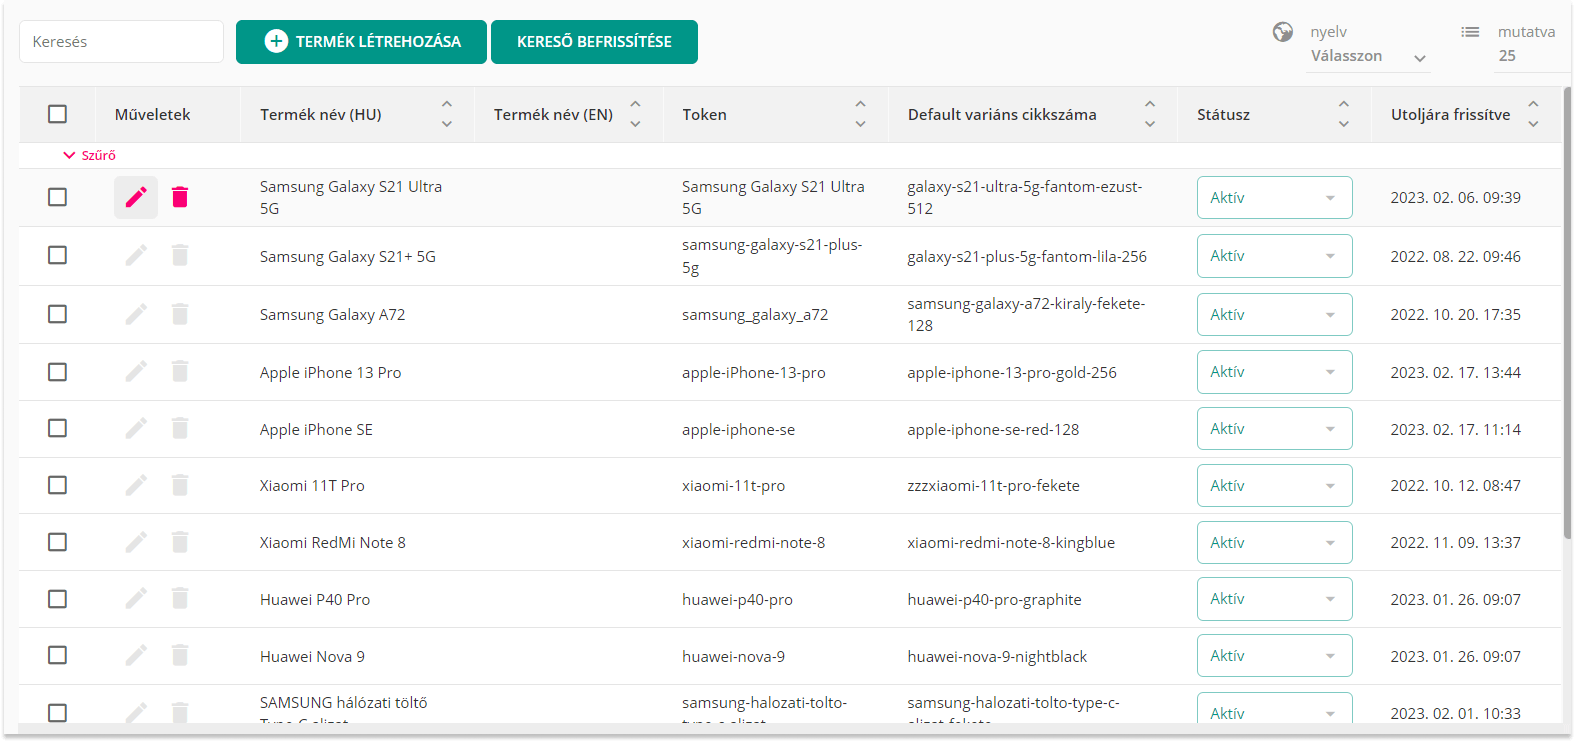Expand the Szűrő filter section

pyautogui.click(x=89, y=155)
